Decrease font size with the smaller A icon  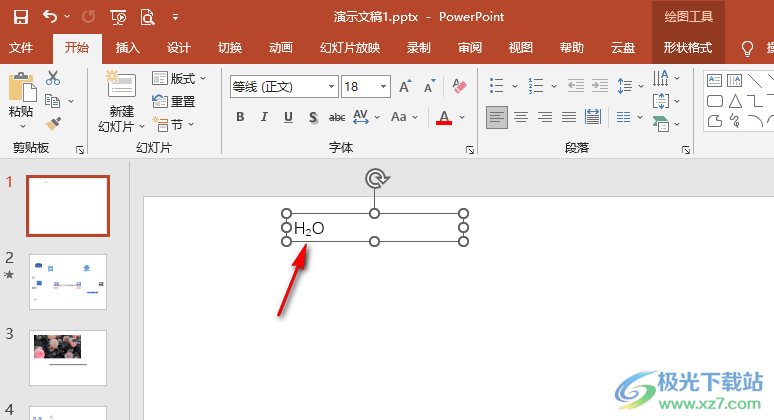[x=429, y=87]
